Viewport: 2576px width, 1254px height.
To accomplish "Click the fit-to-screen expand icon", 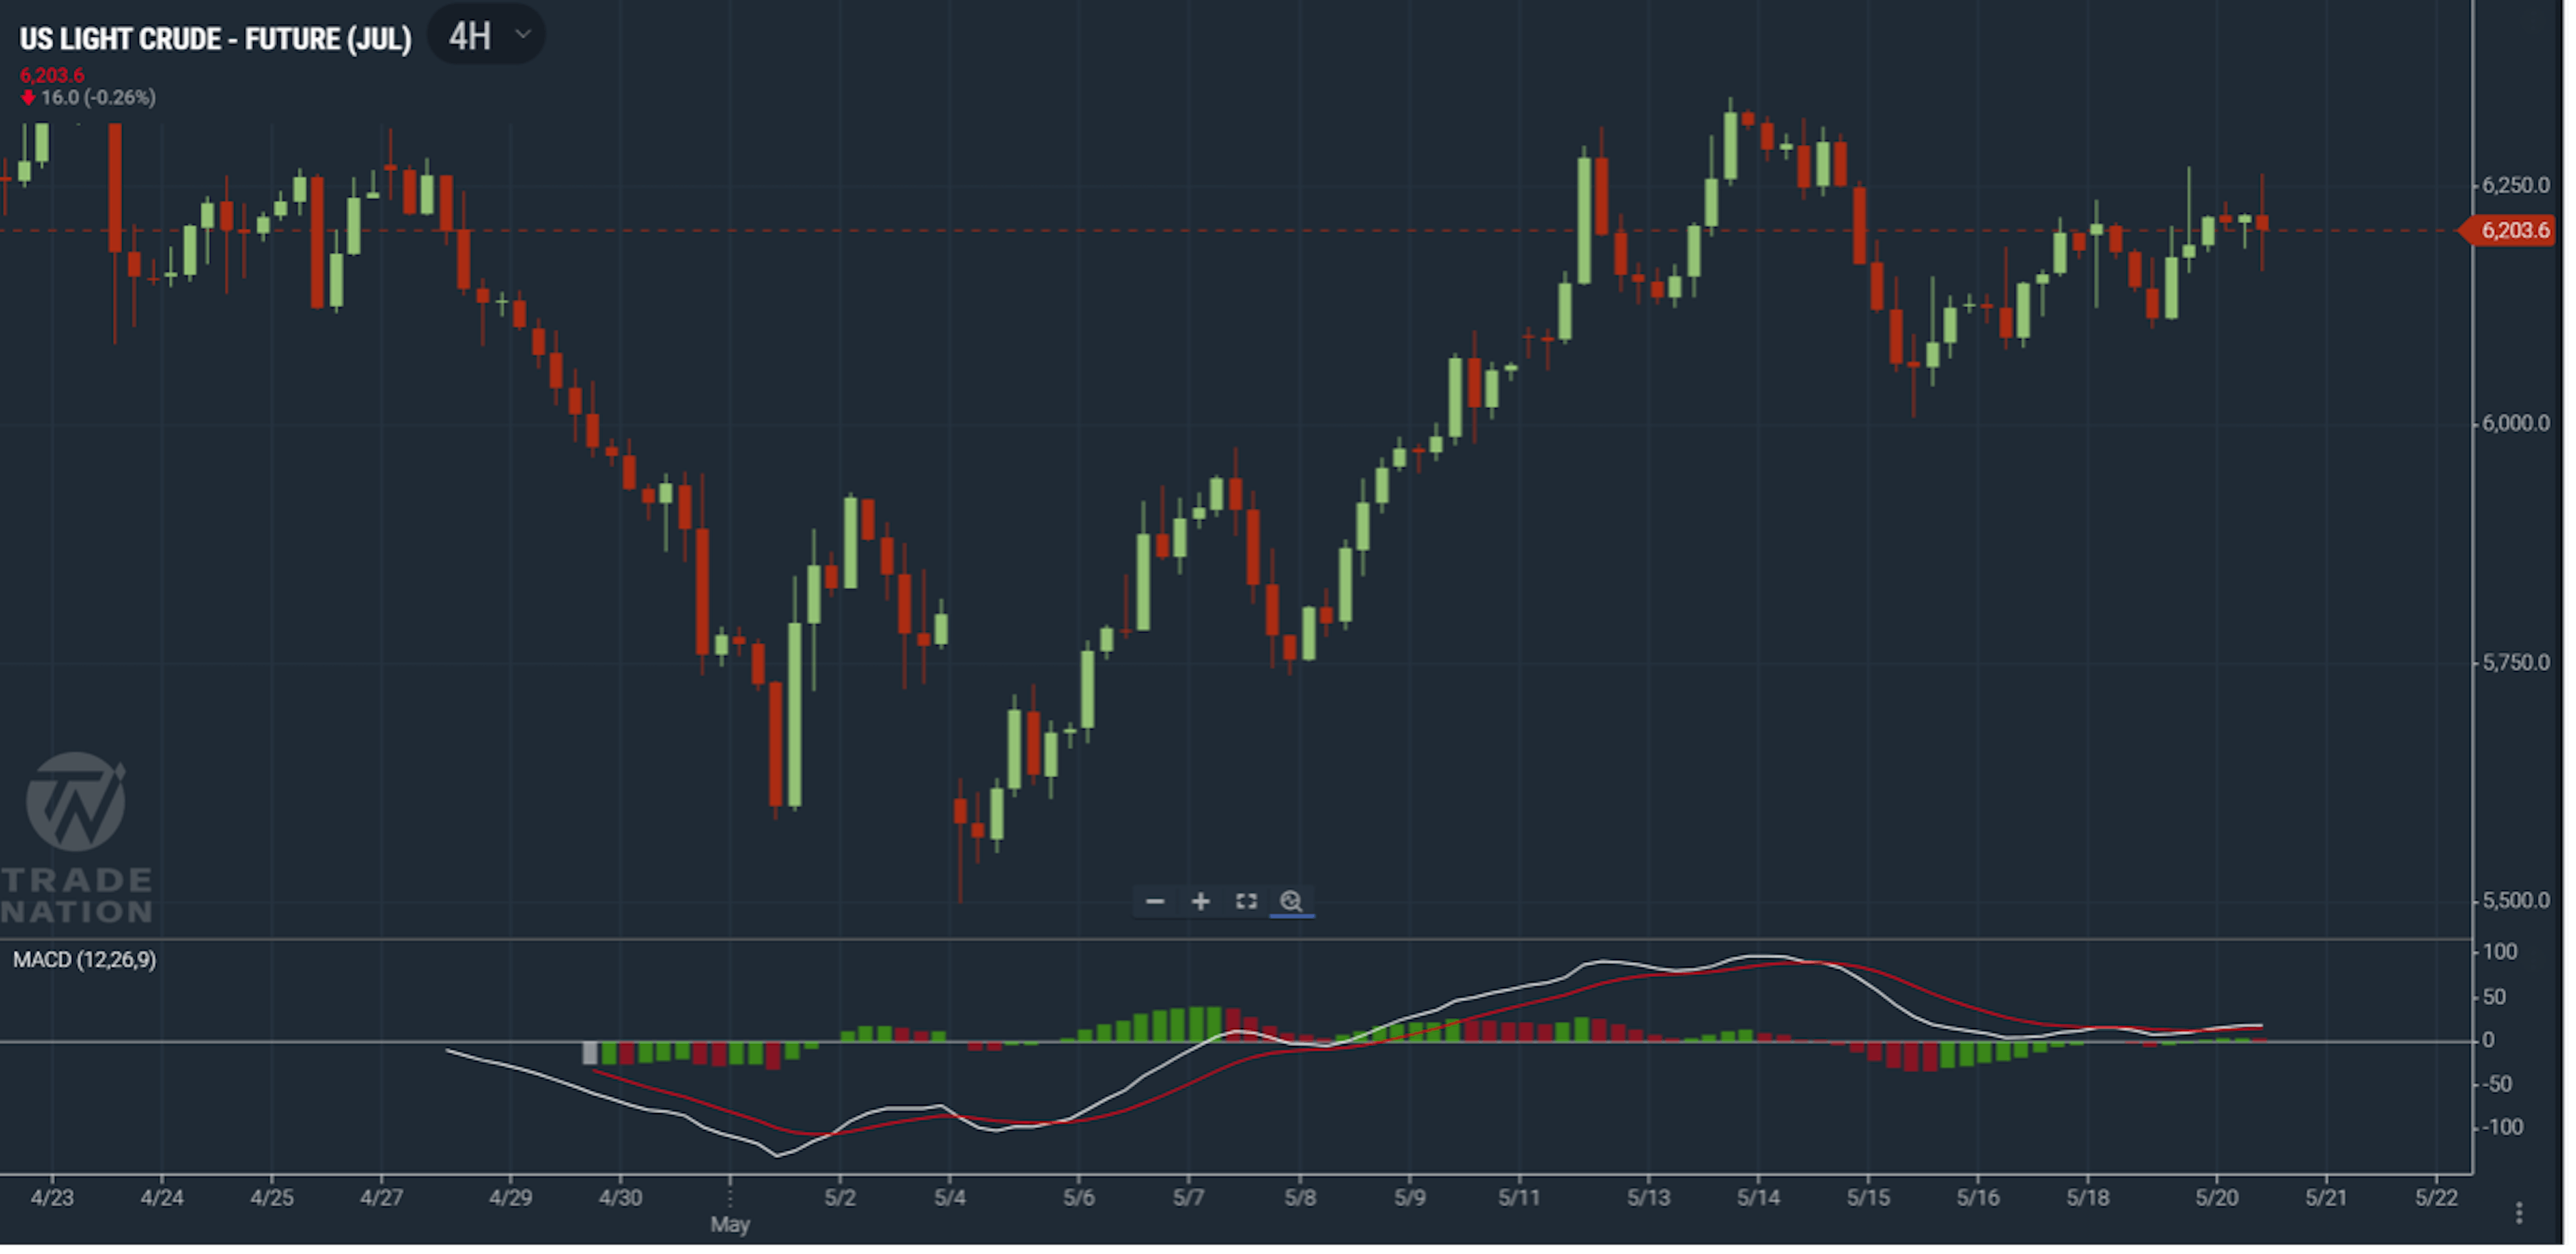I will [x=1246, y=902].
